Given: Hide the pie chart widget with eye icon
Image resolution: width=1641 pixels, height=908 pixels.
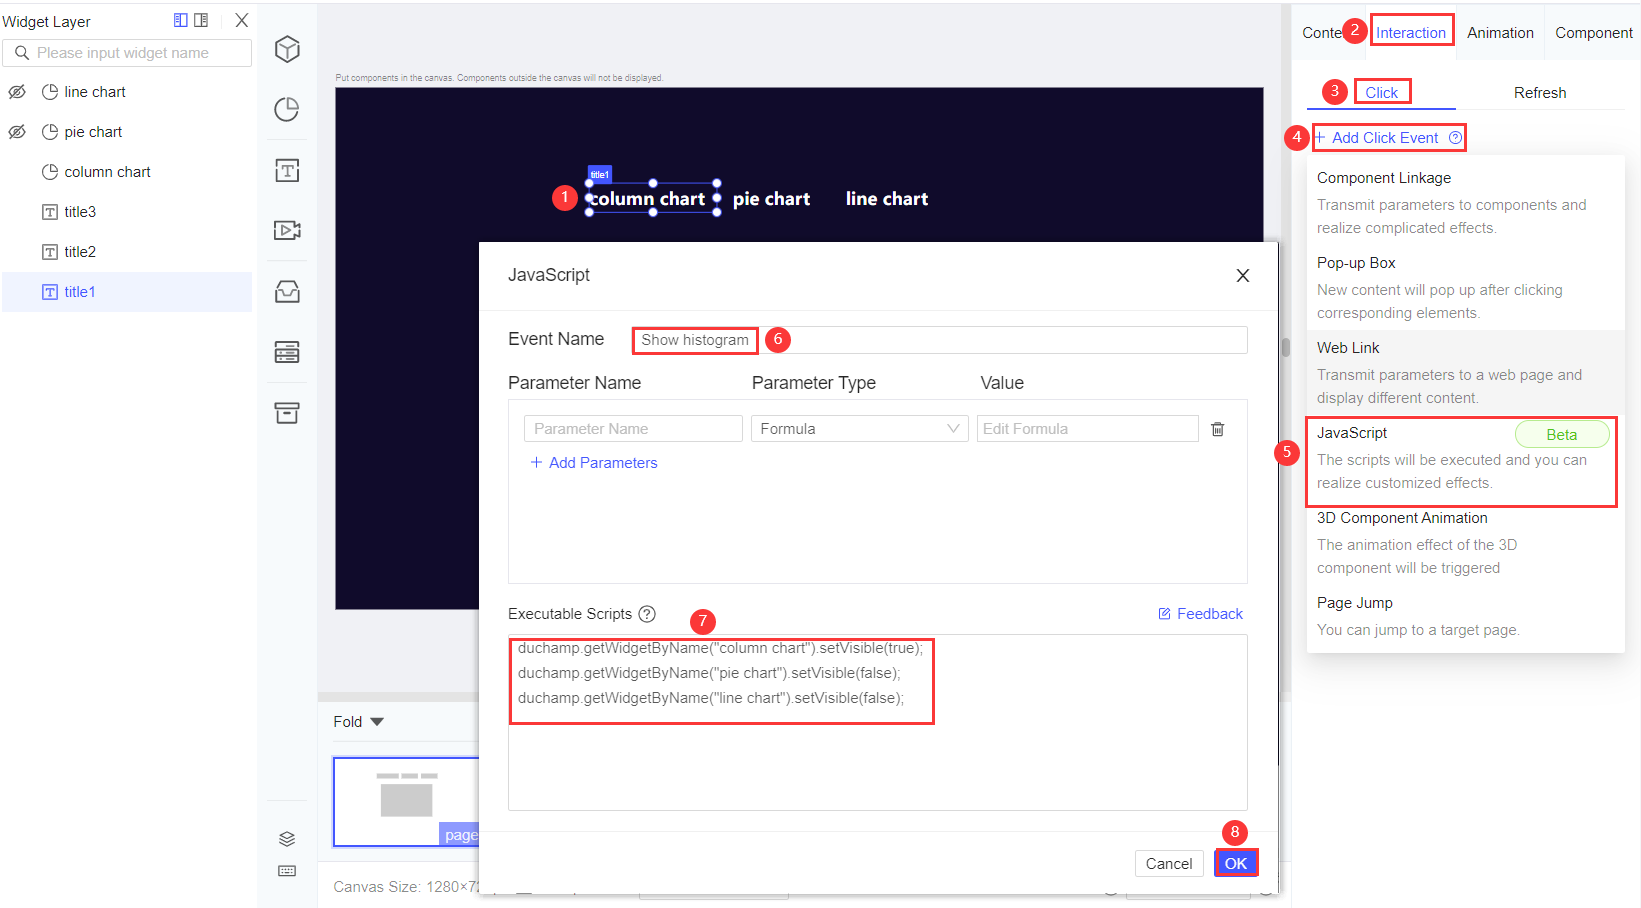Looking at the screenshot, I should pos(16,131).
